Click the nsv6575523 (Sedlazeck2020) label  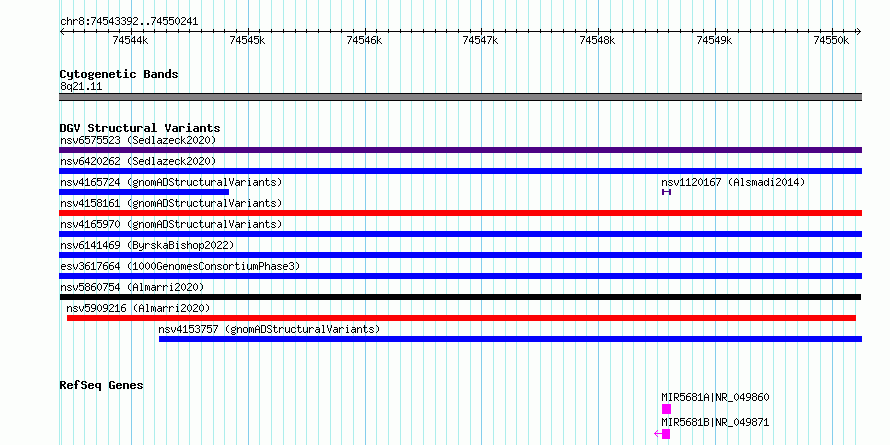pyautogui.click(x=138, y=140)
